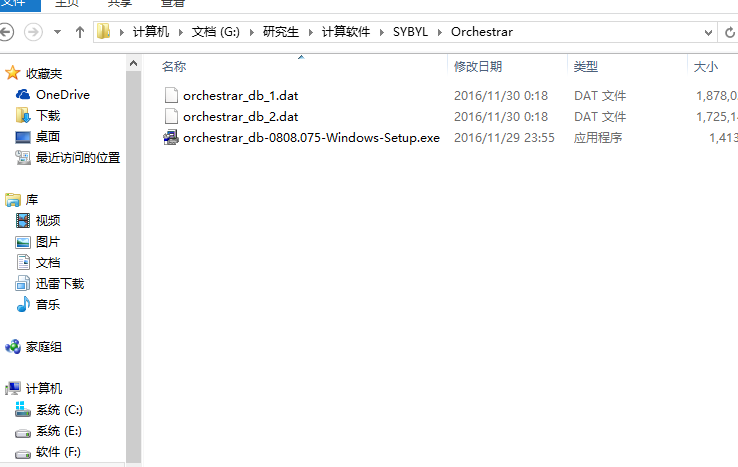Viewport: 738px width, 467px height.
Task: Click the Back navigation arrow
Action: (x=6, y=32)
